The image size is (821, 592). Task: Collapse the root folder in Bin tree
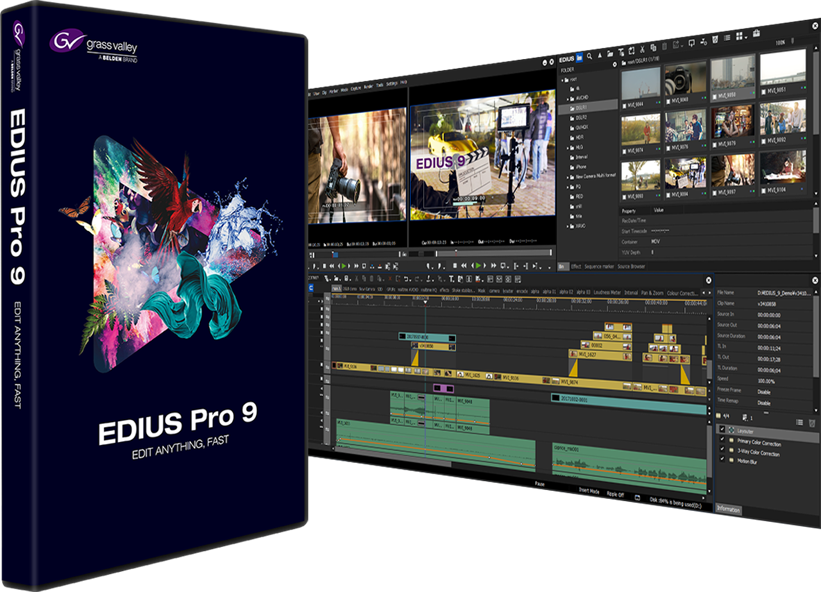(563, 80)
